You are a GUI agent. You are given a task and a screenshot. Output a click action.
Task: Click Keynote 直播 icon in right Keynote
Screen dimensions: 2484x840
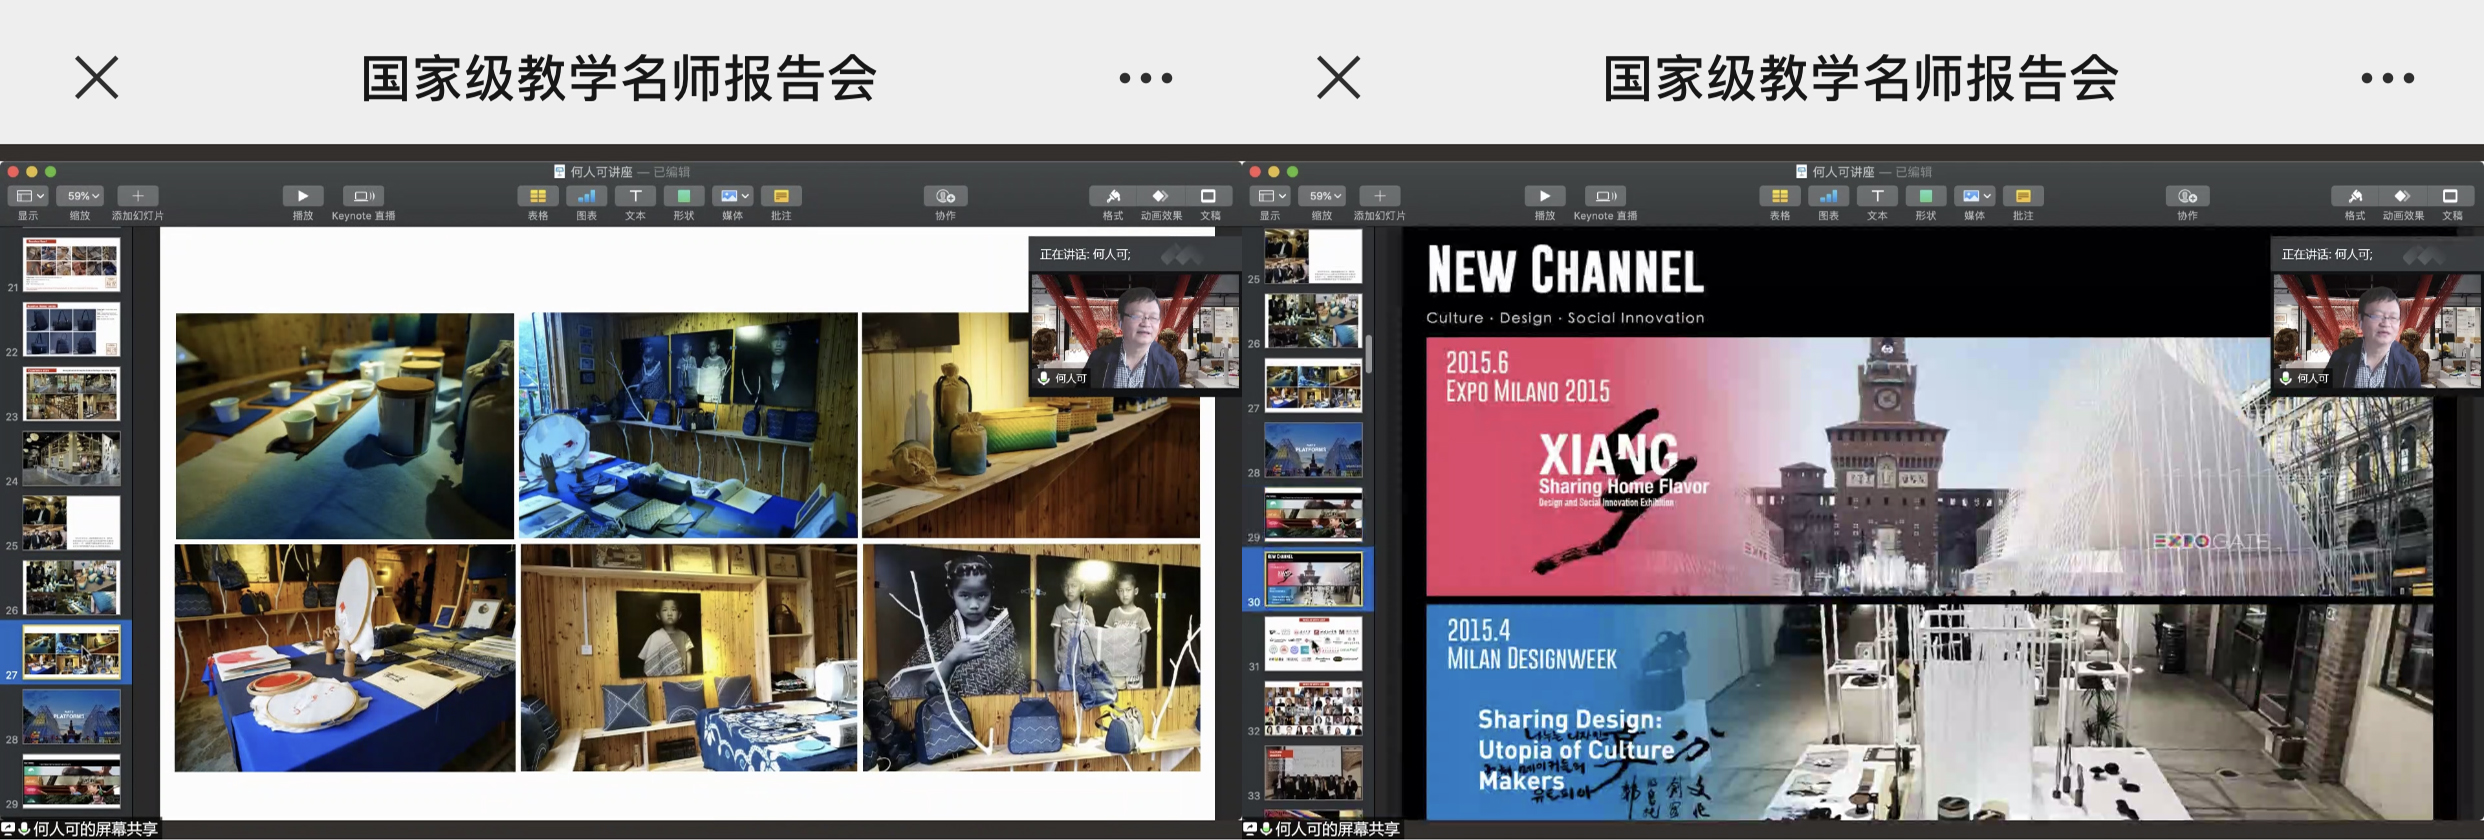pos(1606,196)
